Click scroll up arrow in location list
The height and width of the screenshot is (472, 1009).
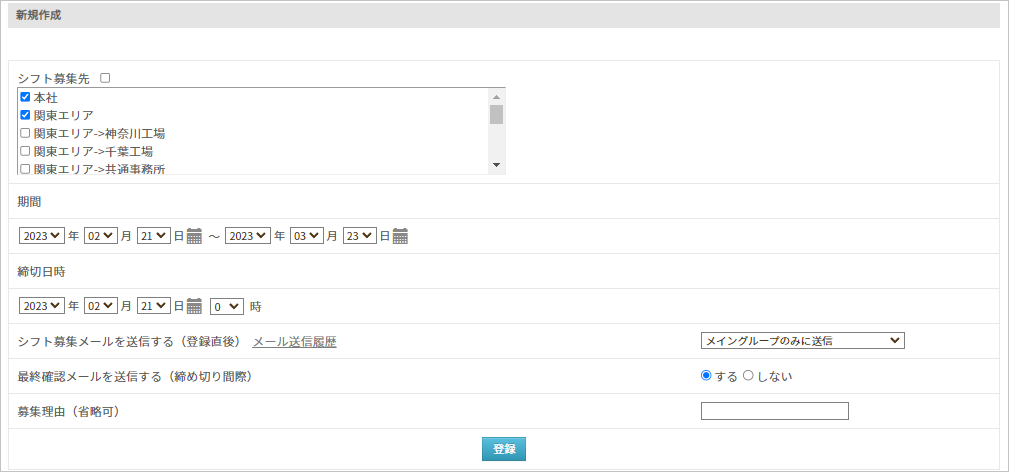click(496, 97)
